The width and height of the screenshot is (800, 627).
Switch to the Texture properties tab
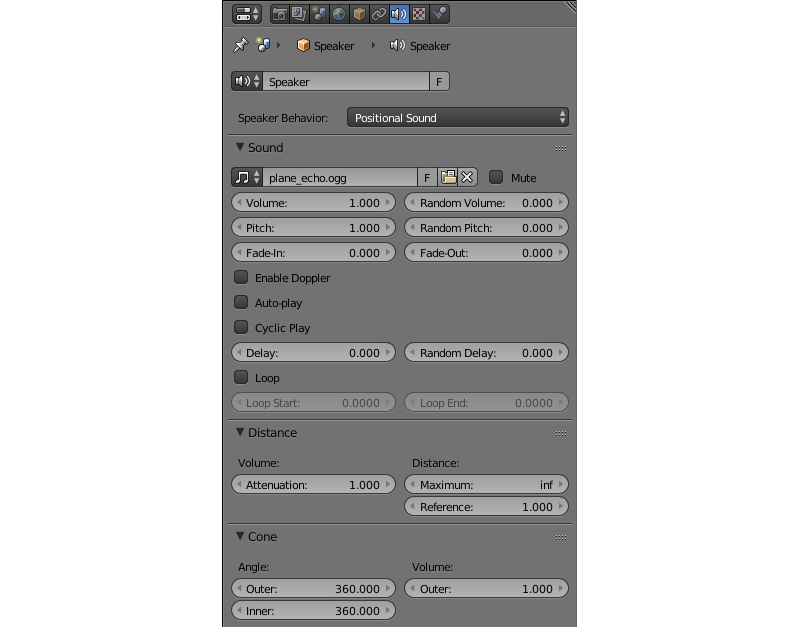coord(419,14)
